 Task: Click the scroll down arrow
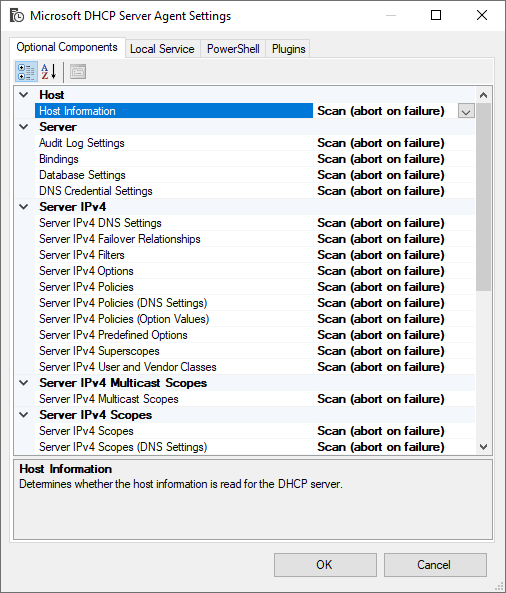coord(483,447)
